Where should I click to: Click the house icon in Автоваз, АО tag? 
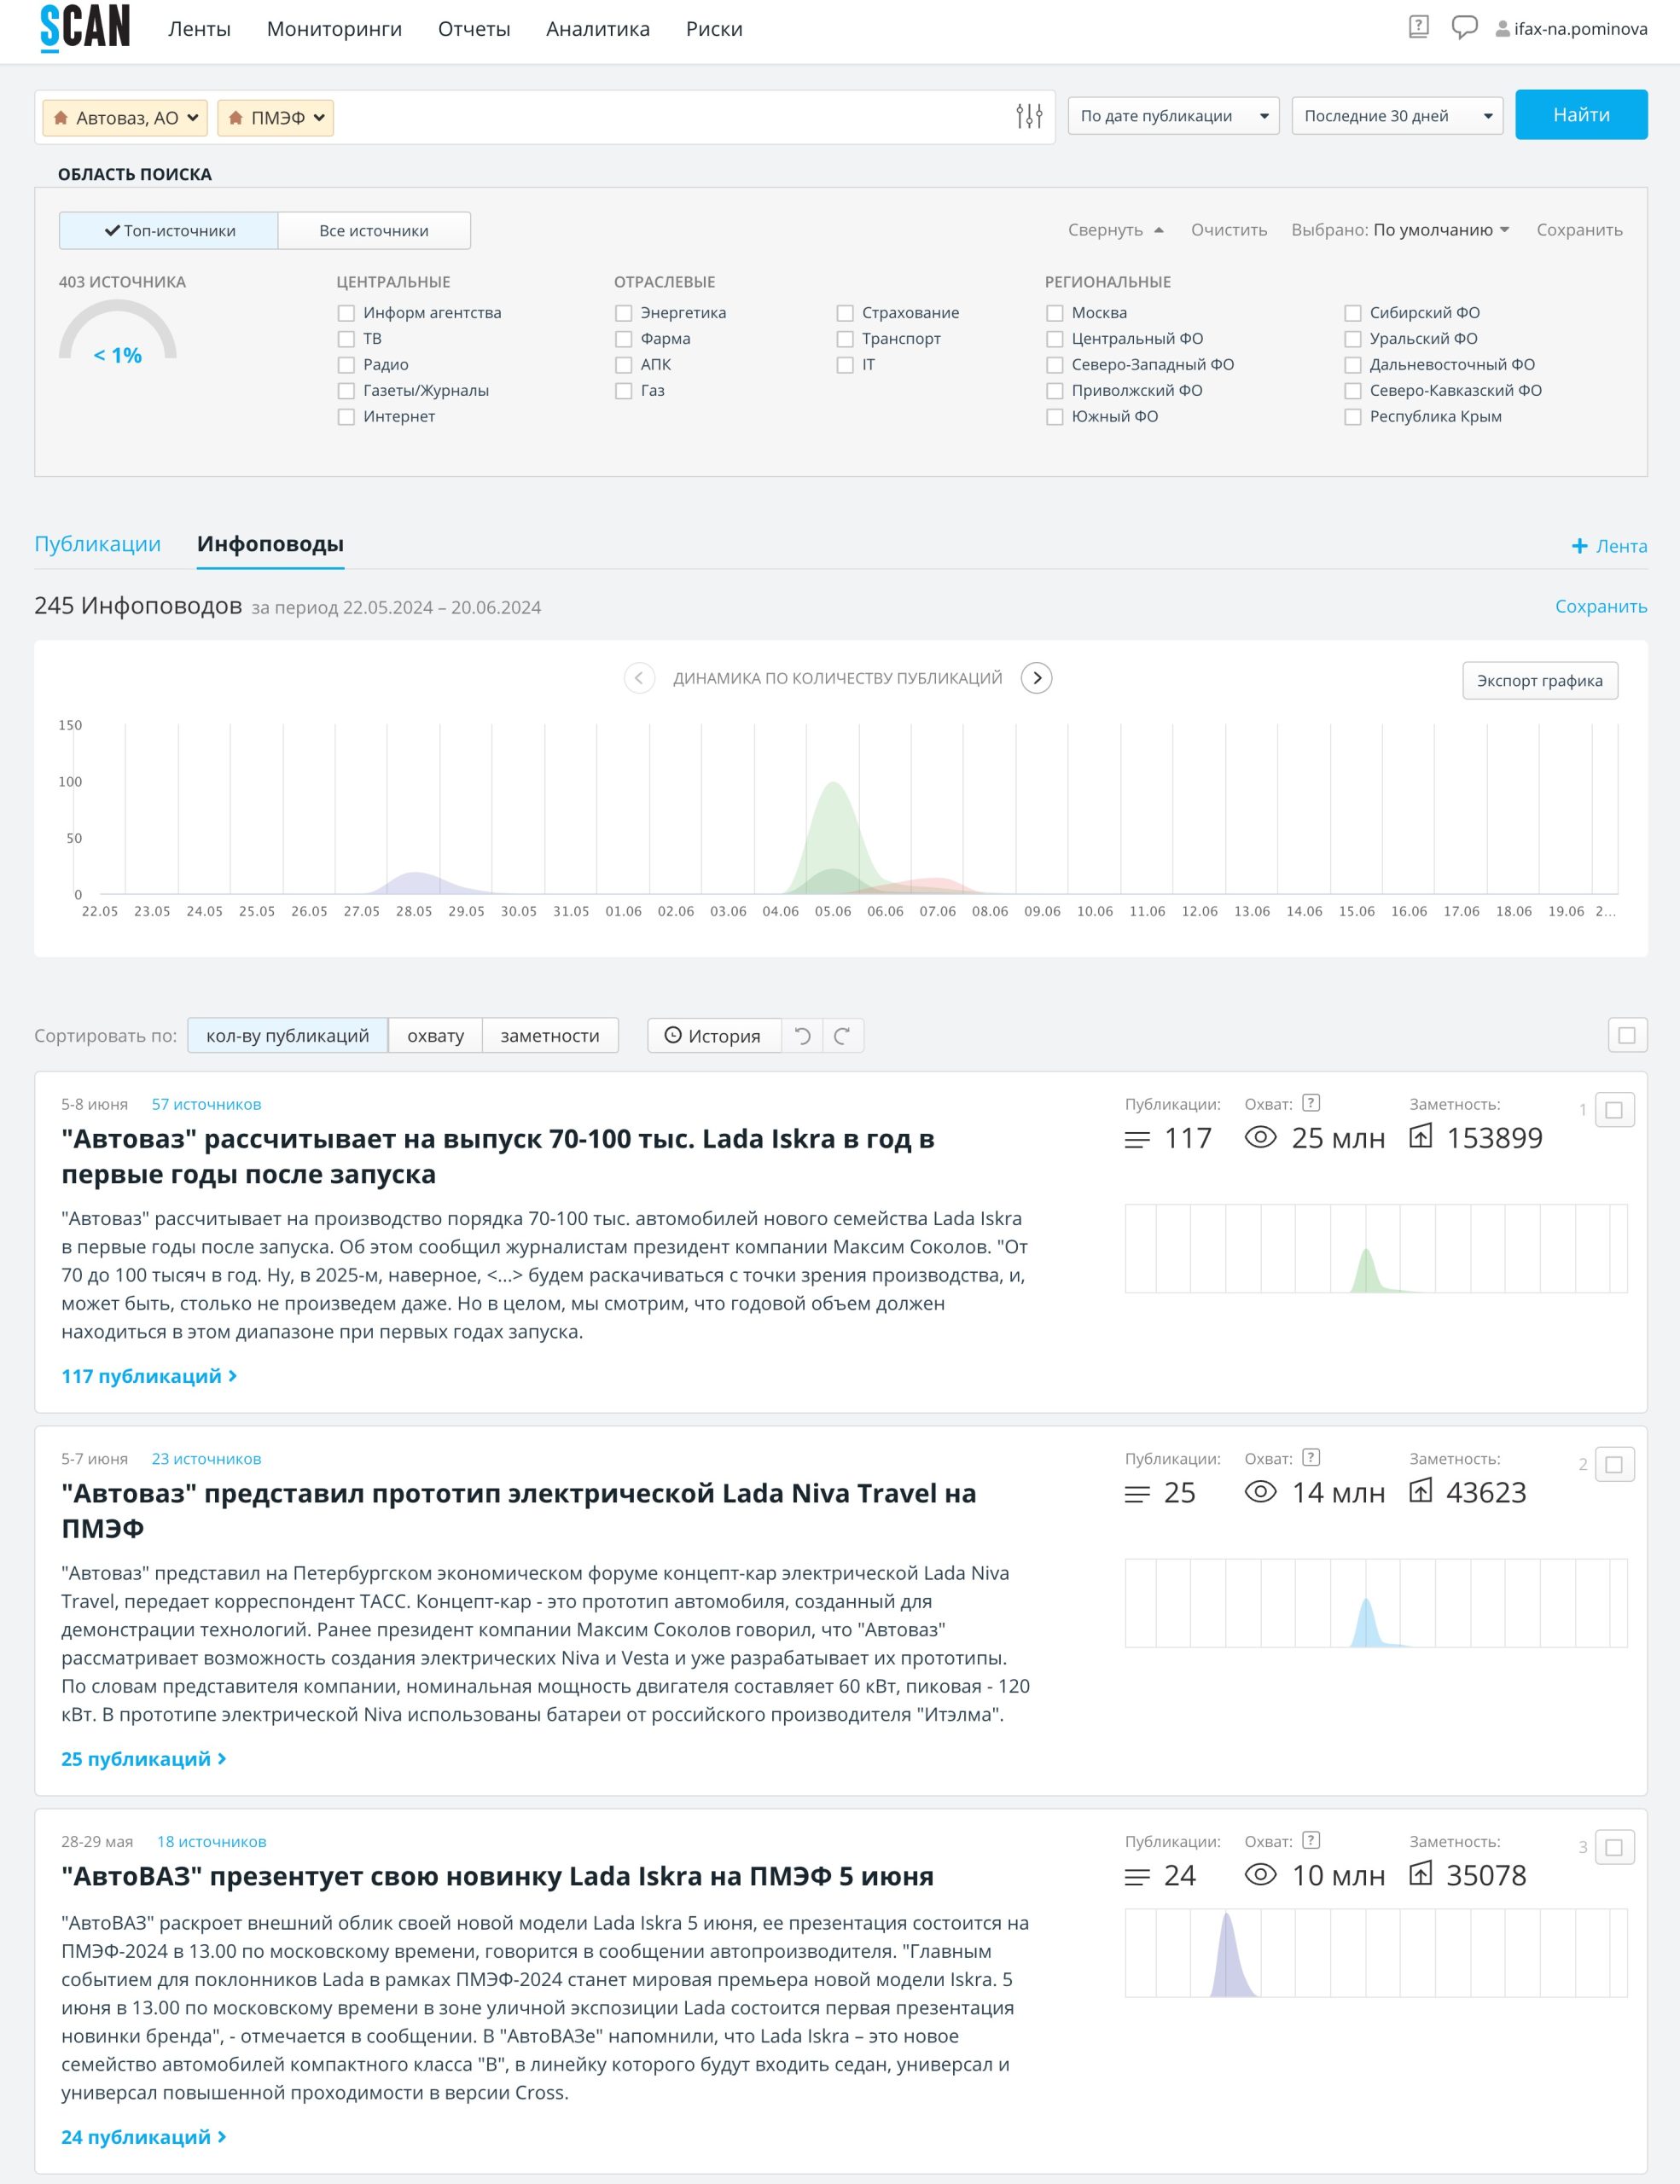click(x=61, y=118)
